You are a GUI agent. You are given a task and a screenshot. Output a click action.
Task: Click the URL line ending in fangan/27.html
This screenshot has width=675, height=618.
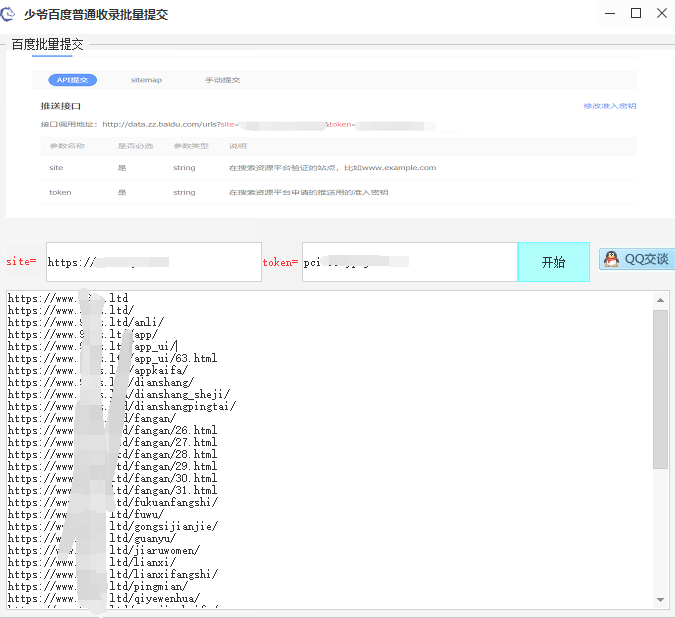click(x=113, y=442)
